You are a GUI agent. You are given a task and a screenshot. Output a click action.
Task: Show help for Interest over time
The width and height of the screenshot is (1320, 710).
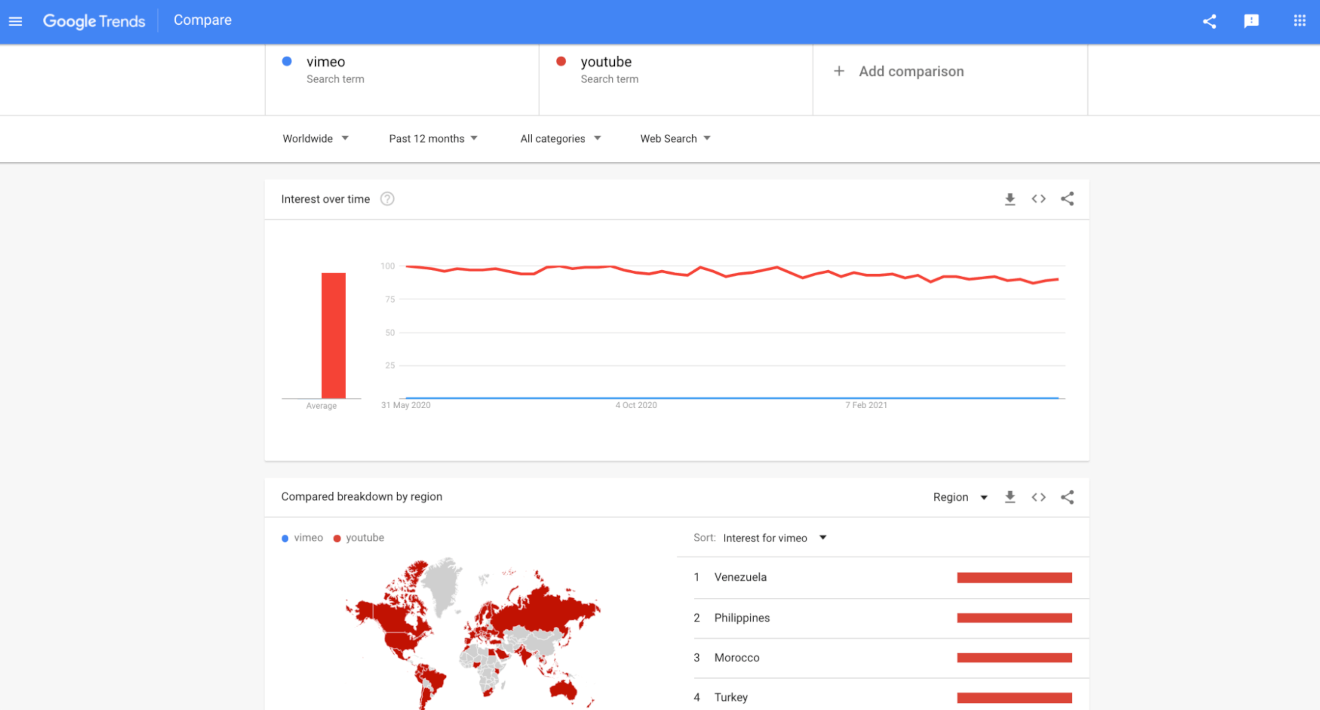[x=387, y=199]
